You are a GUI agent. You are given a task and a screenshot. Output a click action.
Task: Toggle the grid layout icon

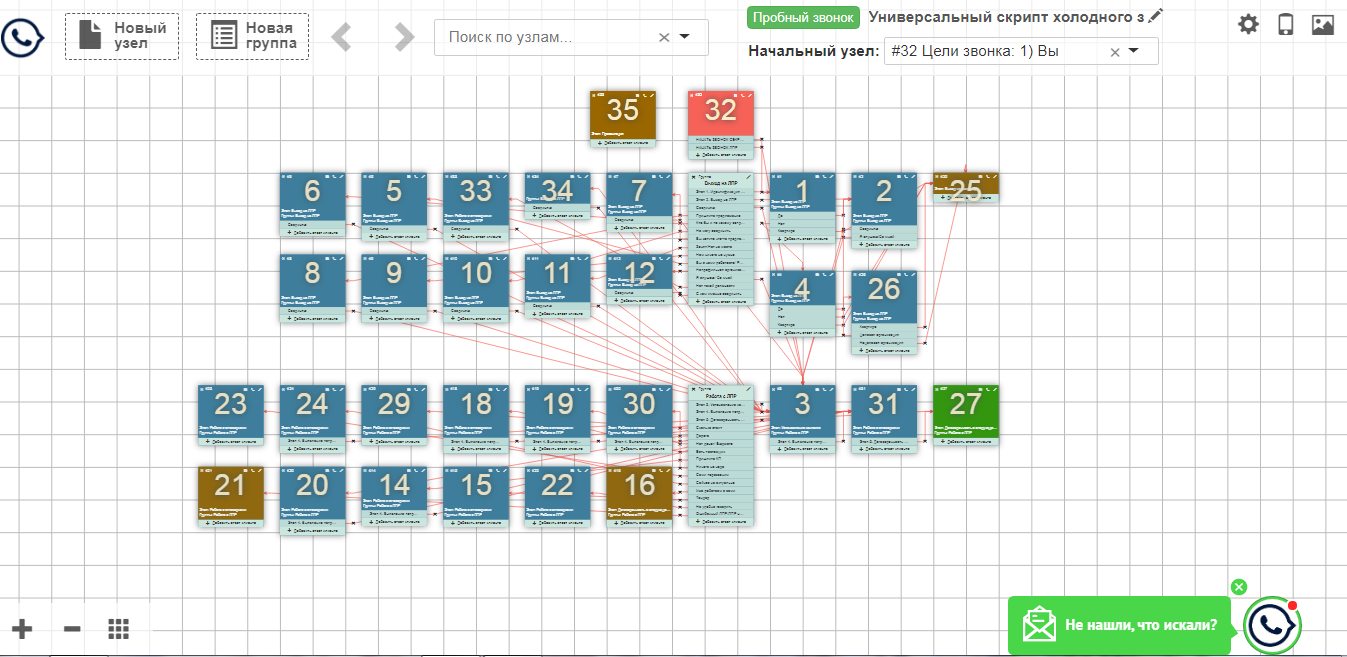pos(119,629)
